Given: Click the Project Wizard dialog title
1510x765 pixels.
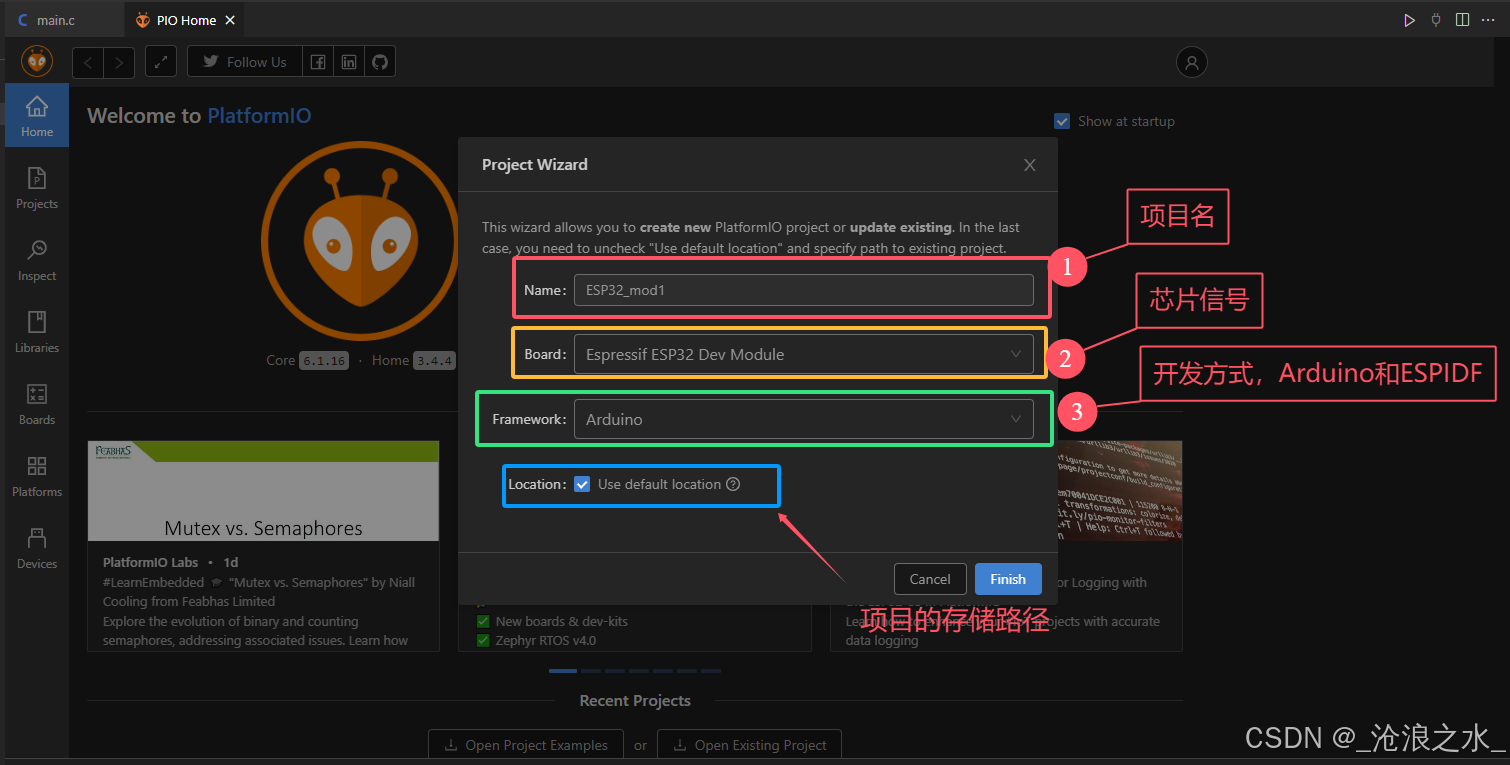Looking at the screenshot, I should [x=535, y=165].
